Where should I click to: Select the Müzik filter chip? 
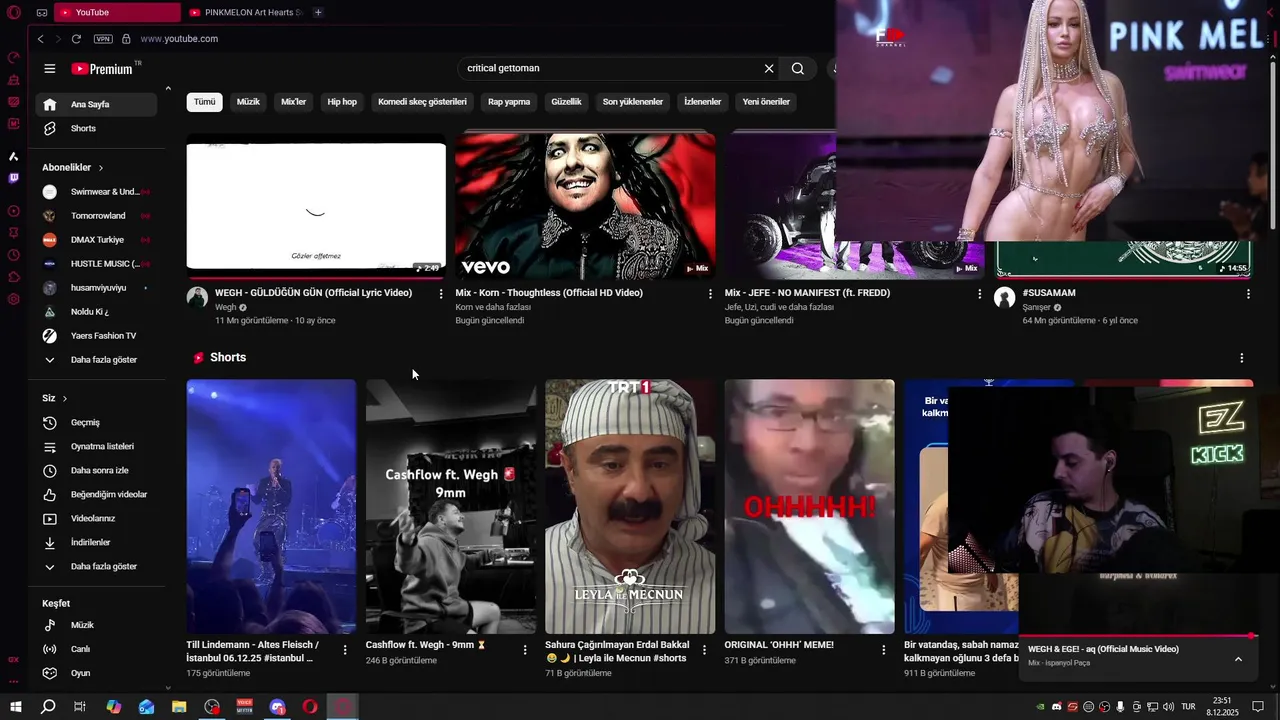click(248, 102)
